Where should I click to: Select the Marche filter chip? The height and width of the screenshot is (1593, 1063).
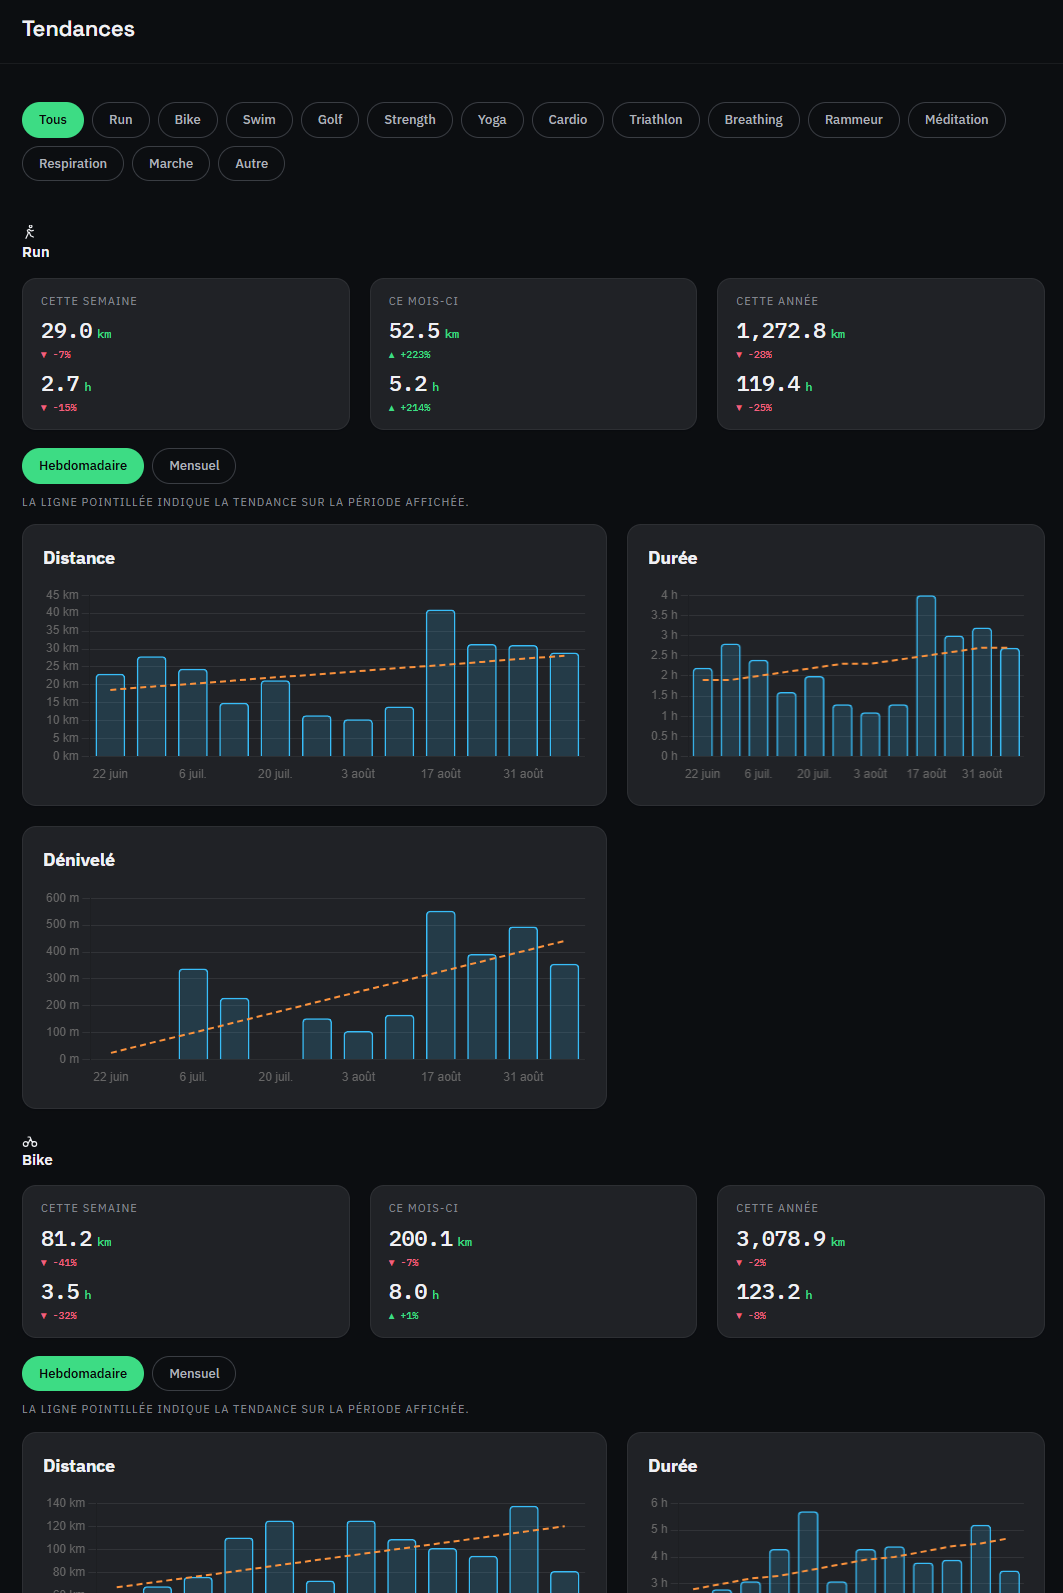pyautogui.click(x=171, y=164)
